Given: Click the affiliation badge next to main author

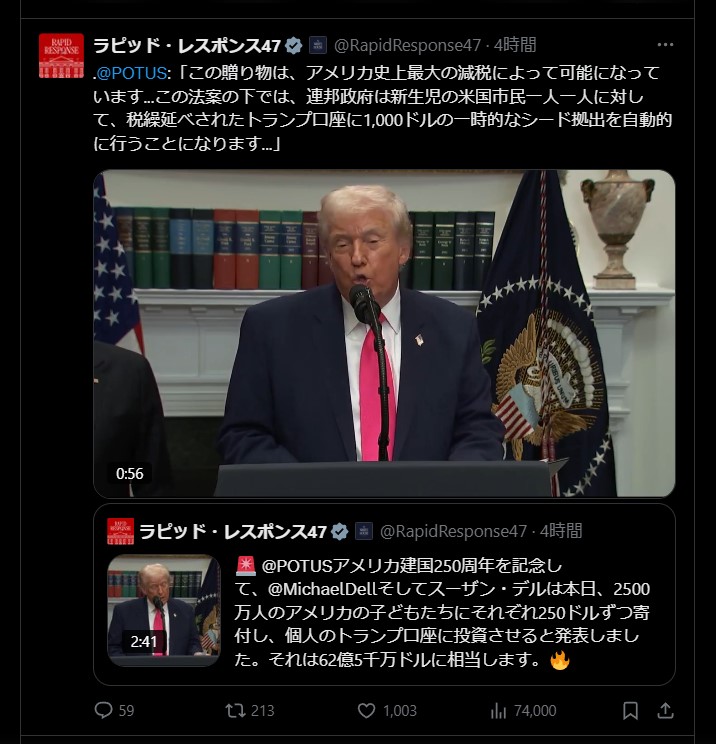Looking at the screenshot, I should [318, 45].
